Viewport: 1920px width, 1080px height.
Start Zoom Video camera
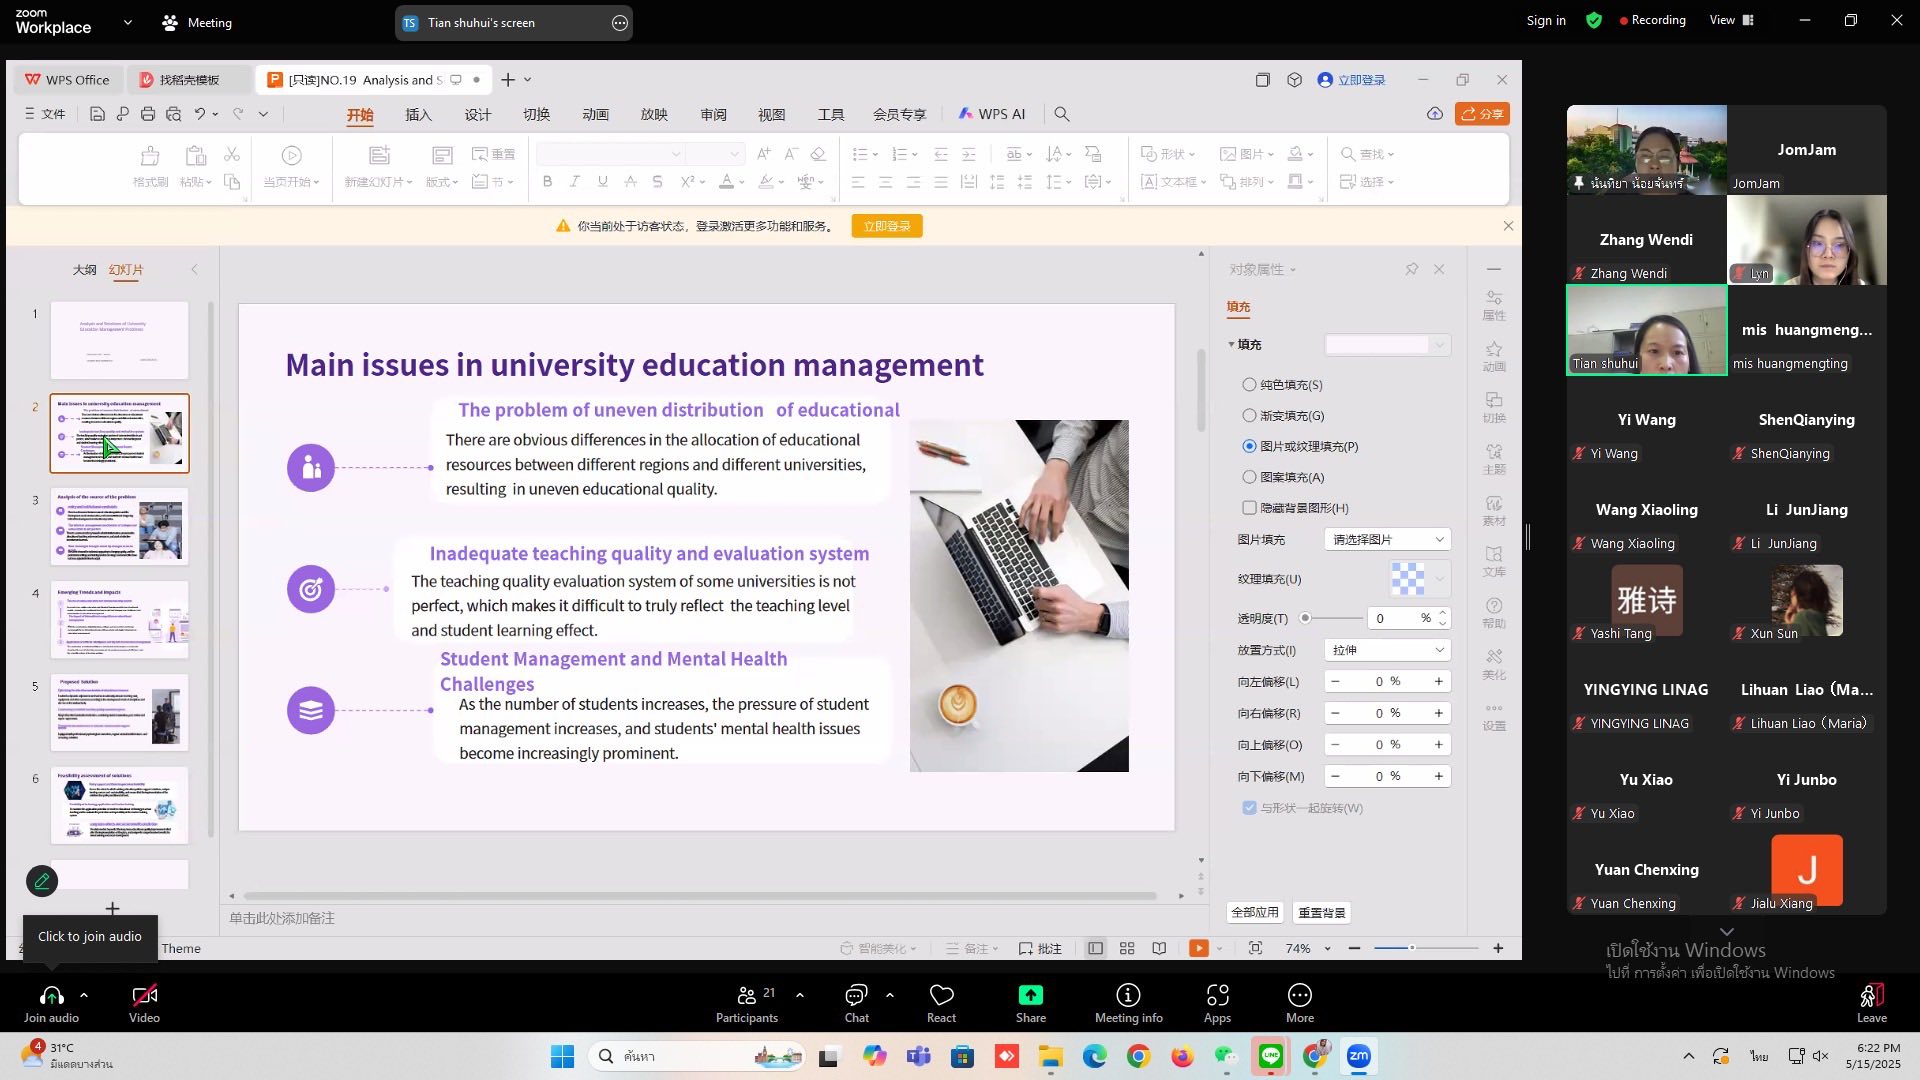coord(144,1003)
